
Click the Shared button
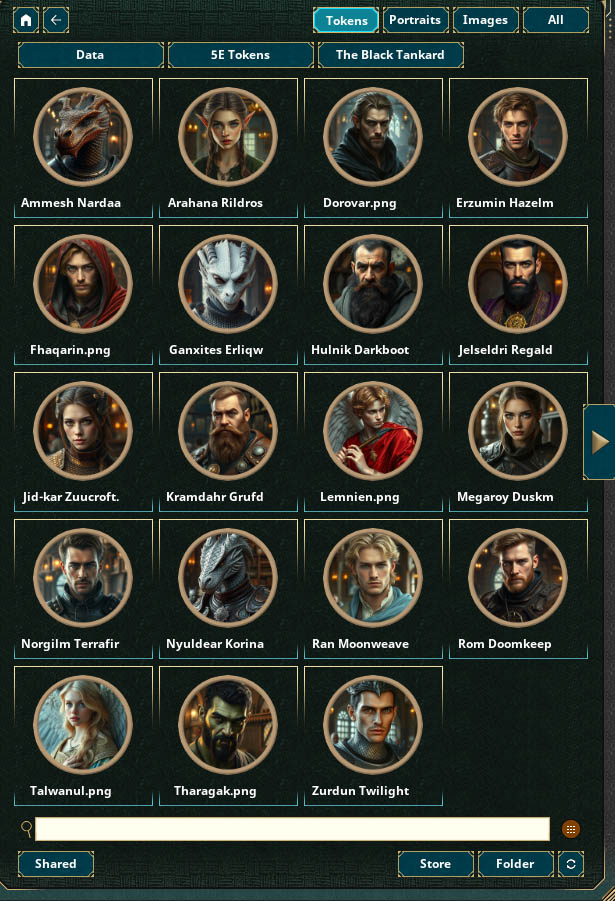[x=56, y=864]
